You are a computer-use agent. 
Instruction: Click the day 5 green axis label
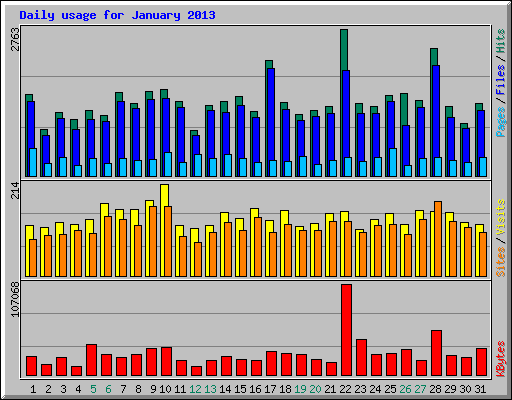click(x=93, y=389)
